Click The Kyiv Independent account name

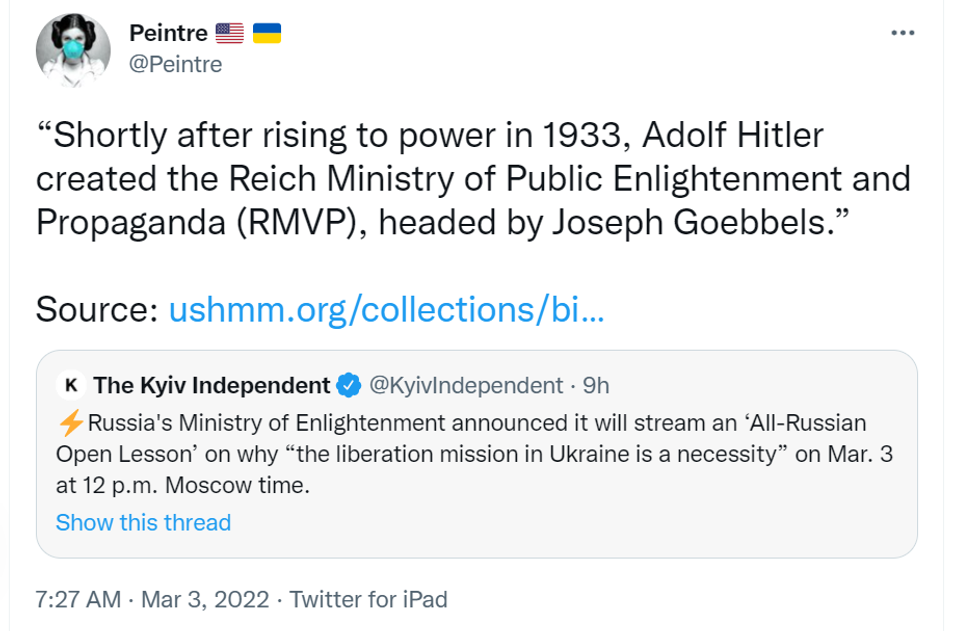click(212, 385)
